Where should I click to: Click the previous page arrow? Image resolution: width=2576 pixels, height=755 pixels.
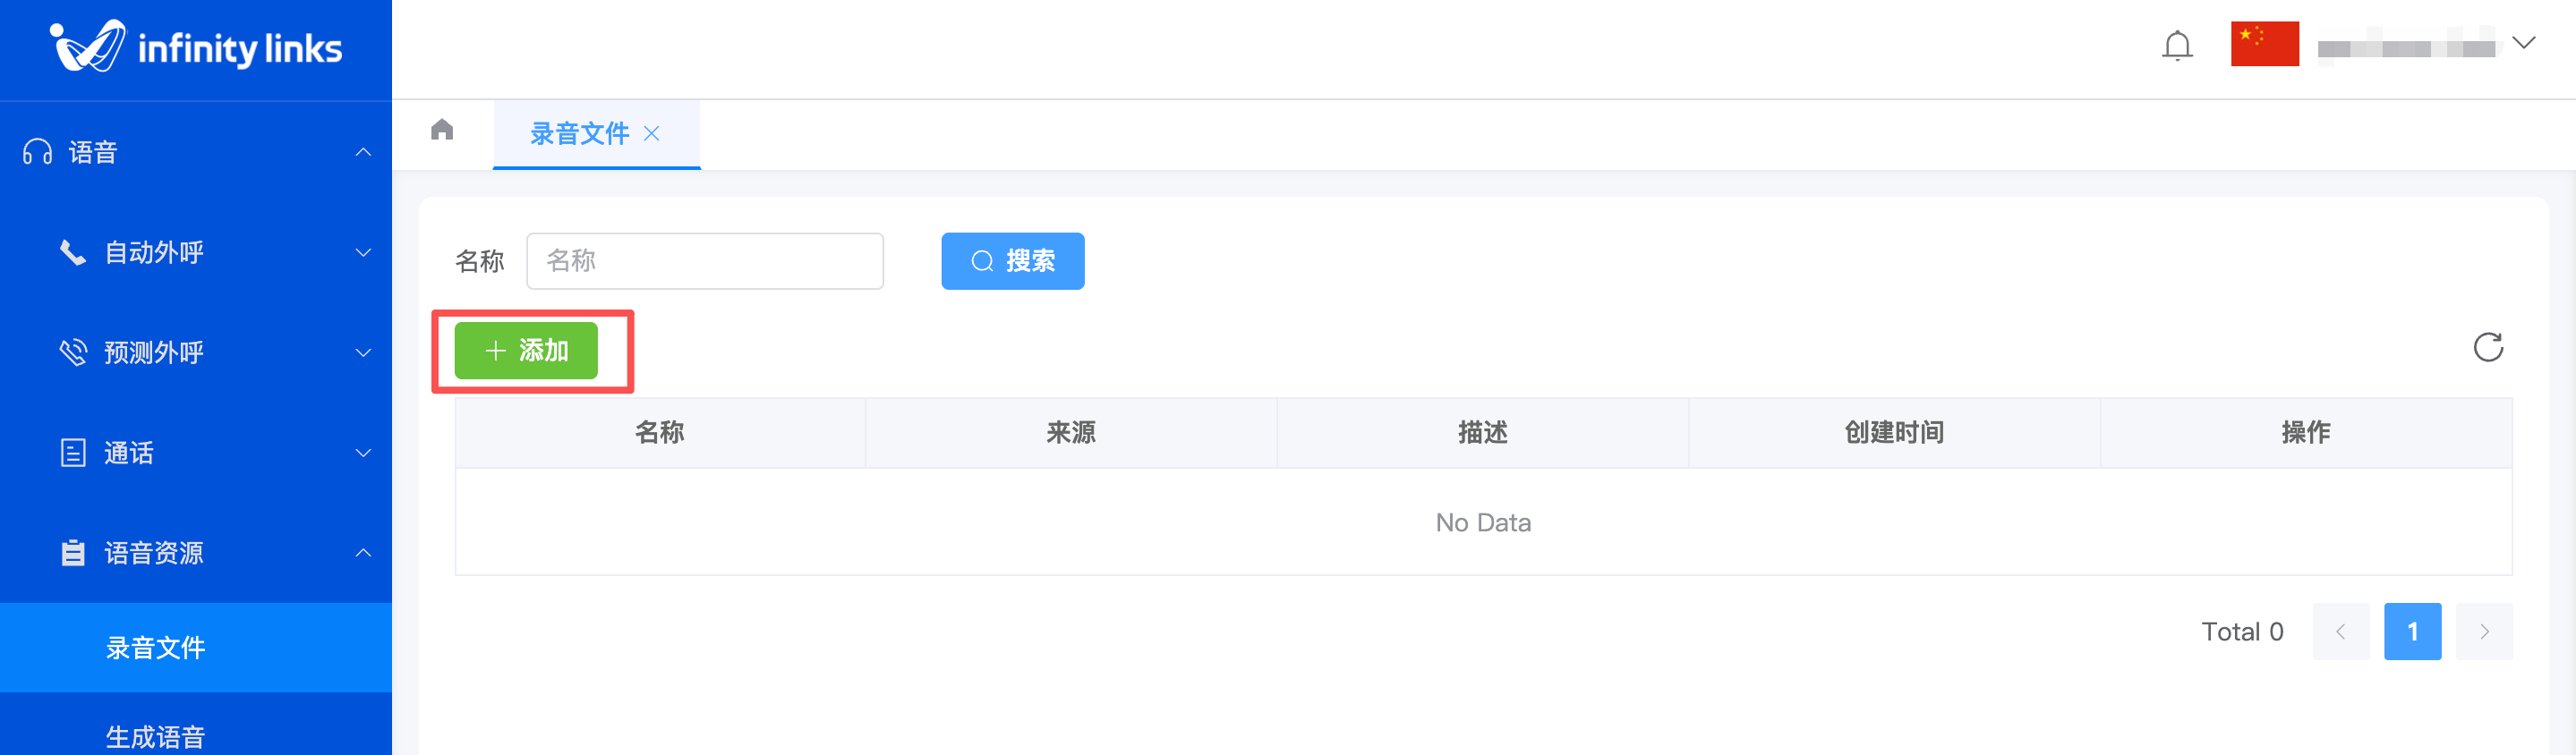tap(2340, 631)
